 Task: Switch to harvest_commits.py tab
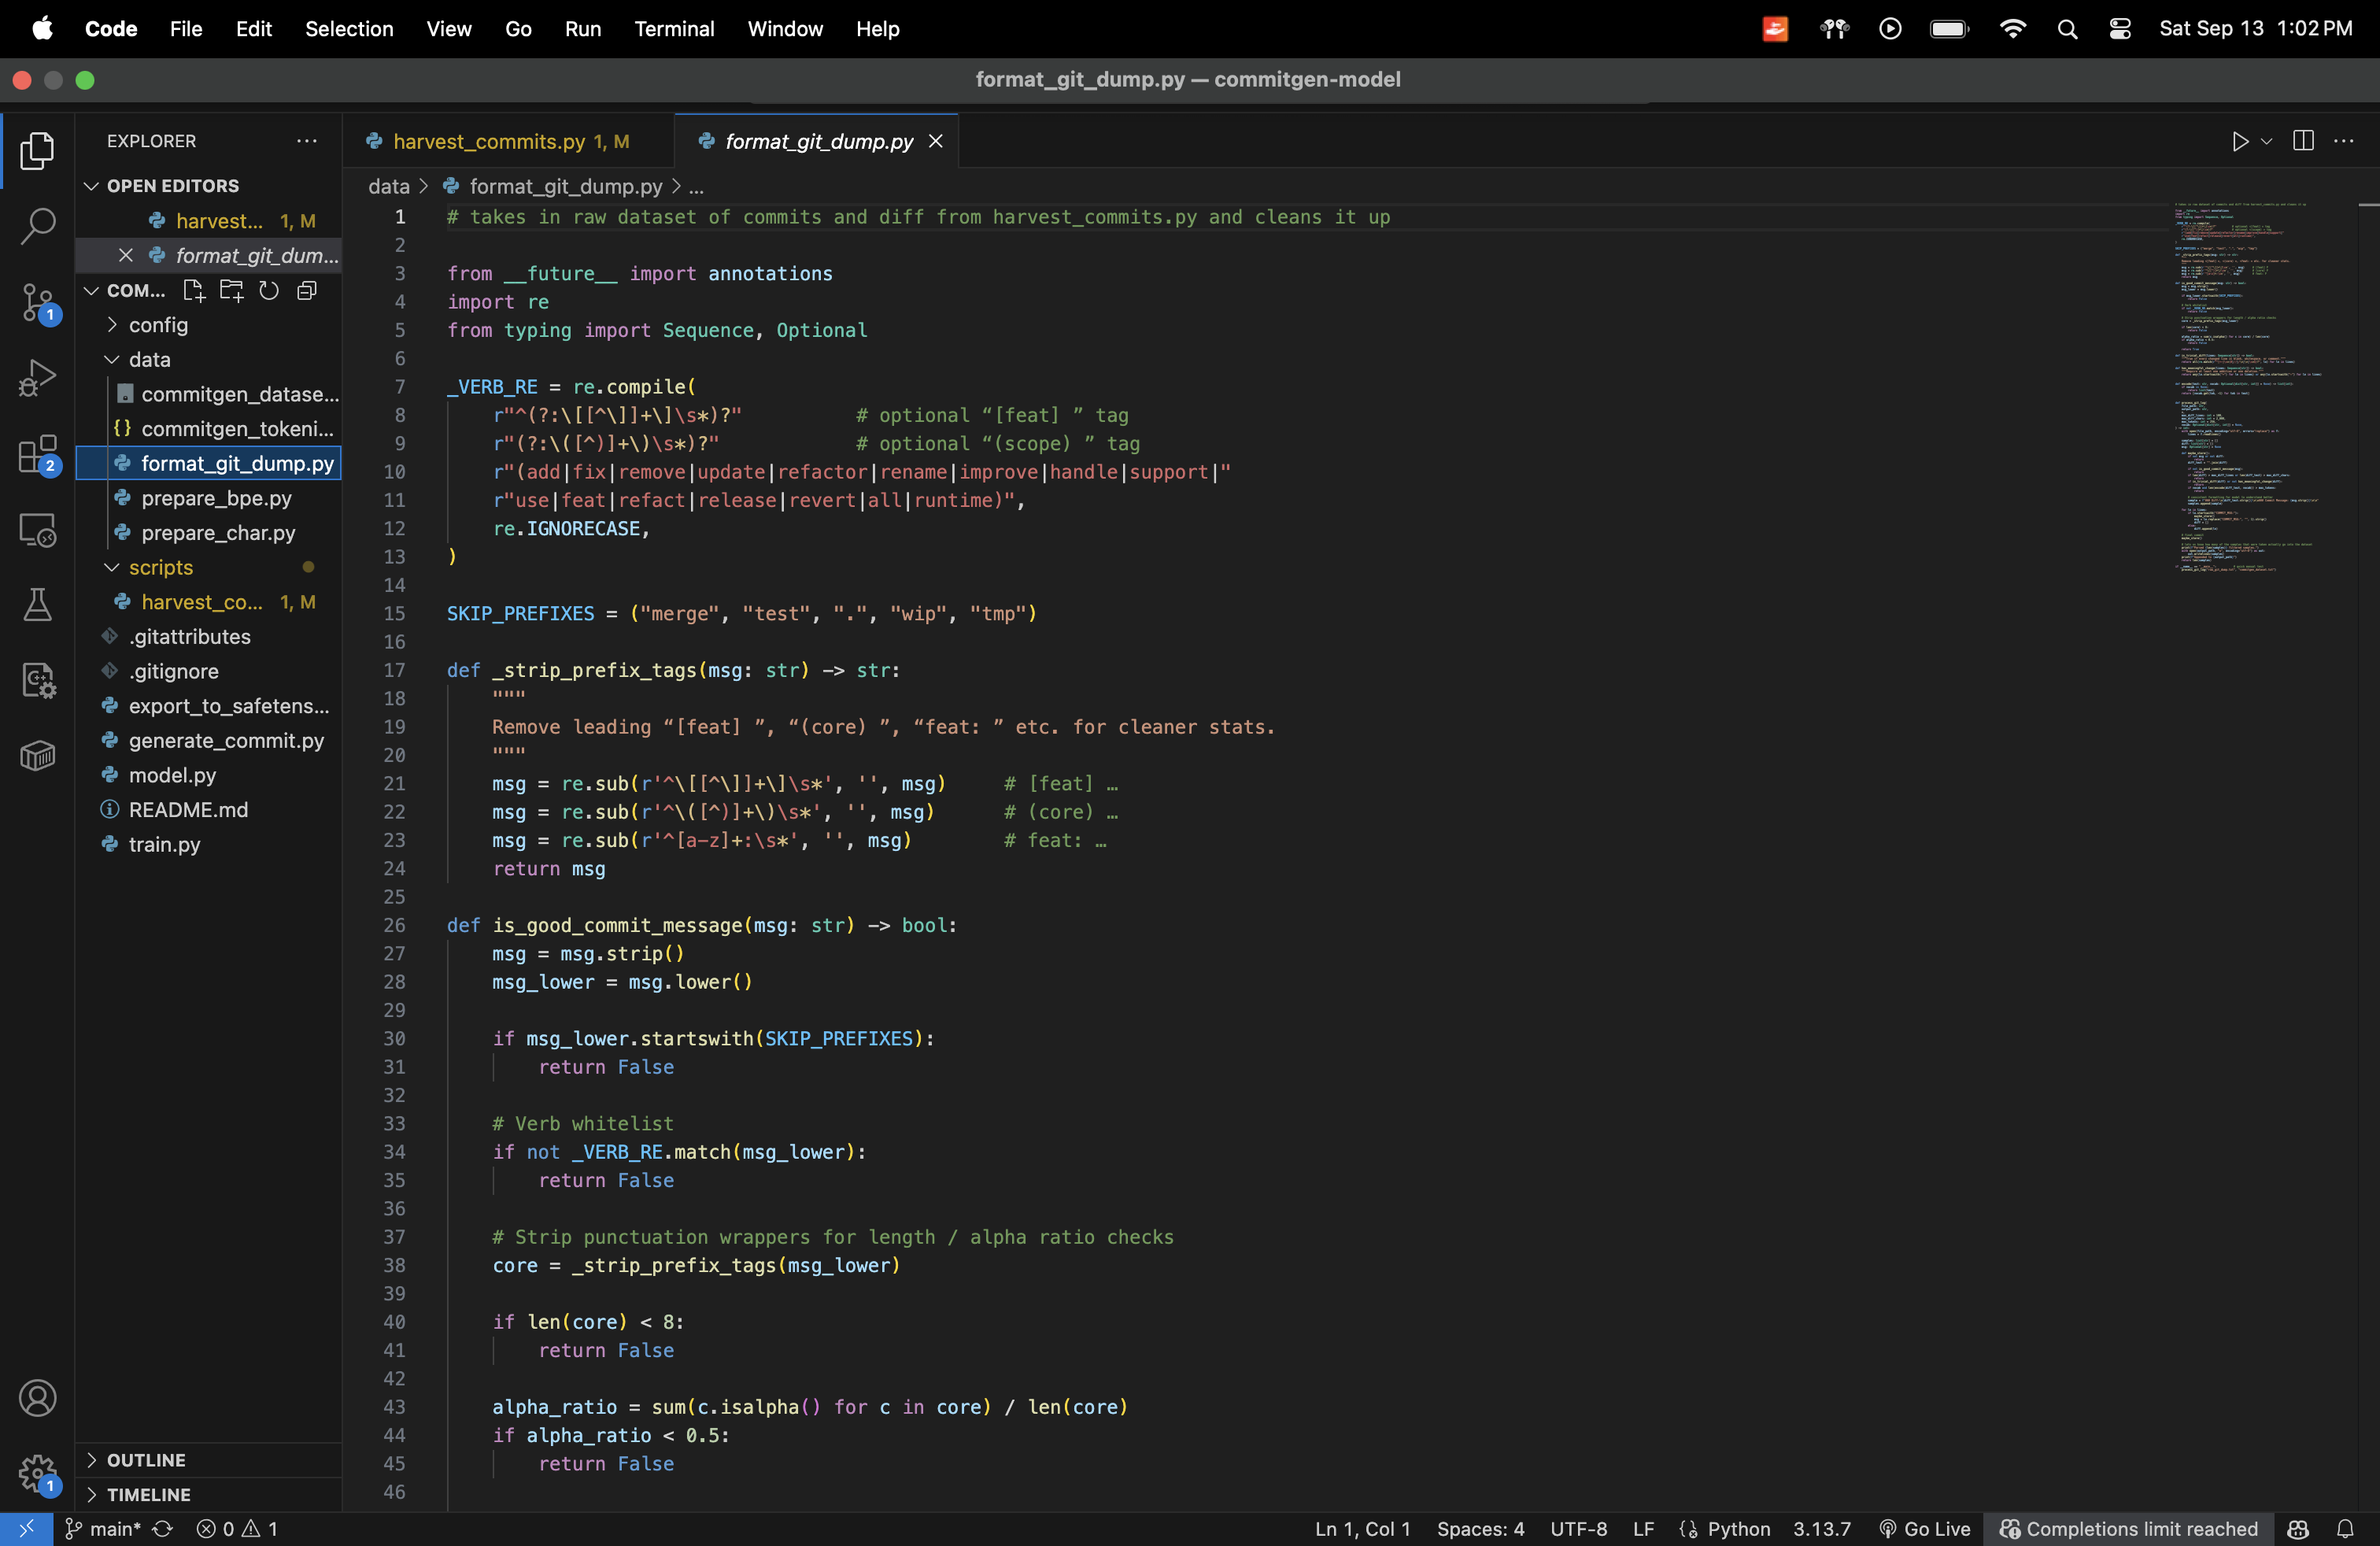click(508, 141)
